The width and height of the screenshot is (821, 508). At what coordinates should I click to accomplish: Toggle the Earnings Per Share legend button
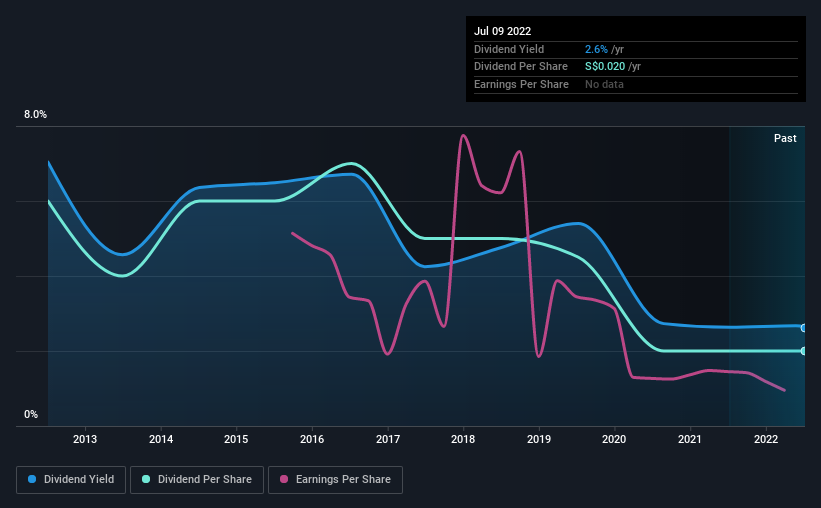point(335,479)
